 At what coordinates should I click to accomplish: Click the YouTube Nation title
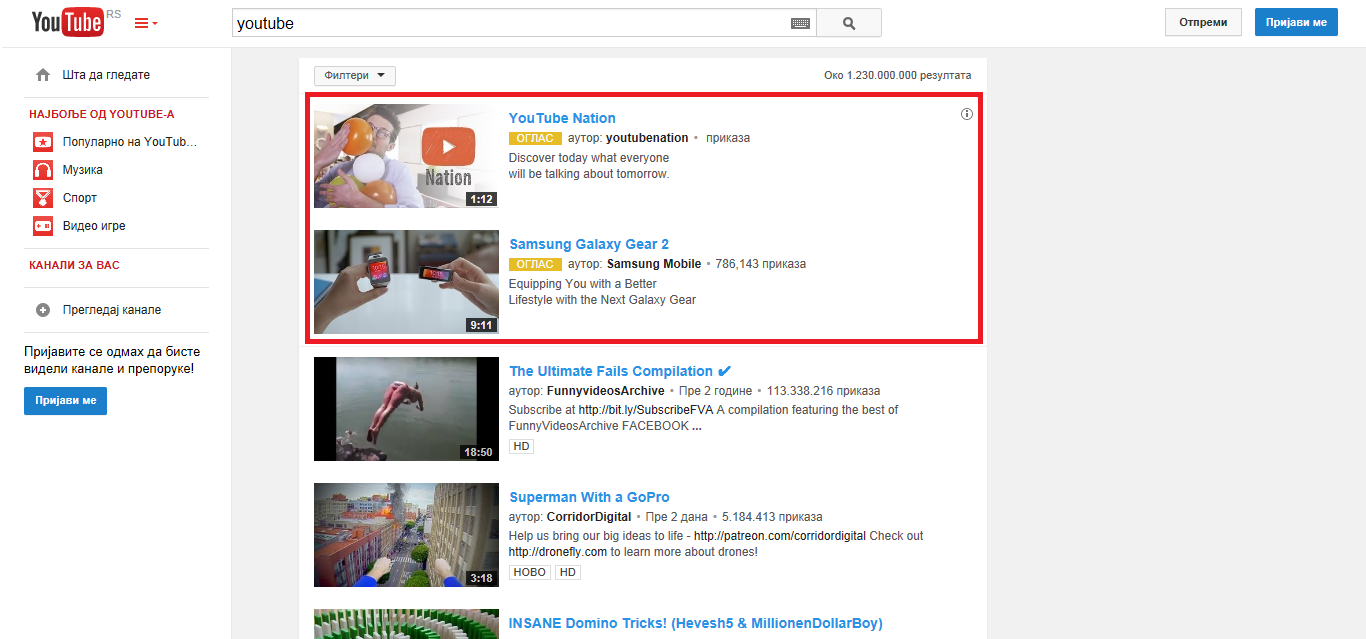pos(562,118)
